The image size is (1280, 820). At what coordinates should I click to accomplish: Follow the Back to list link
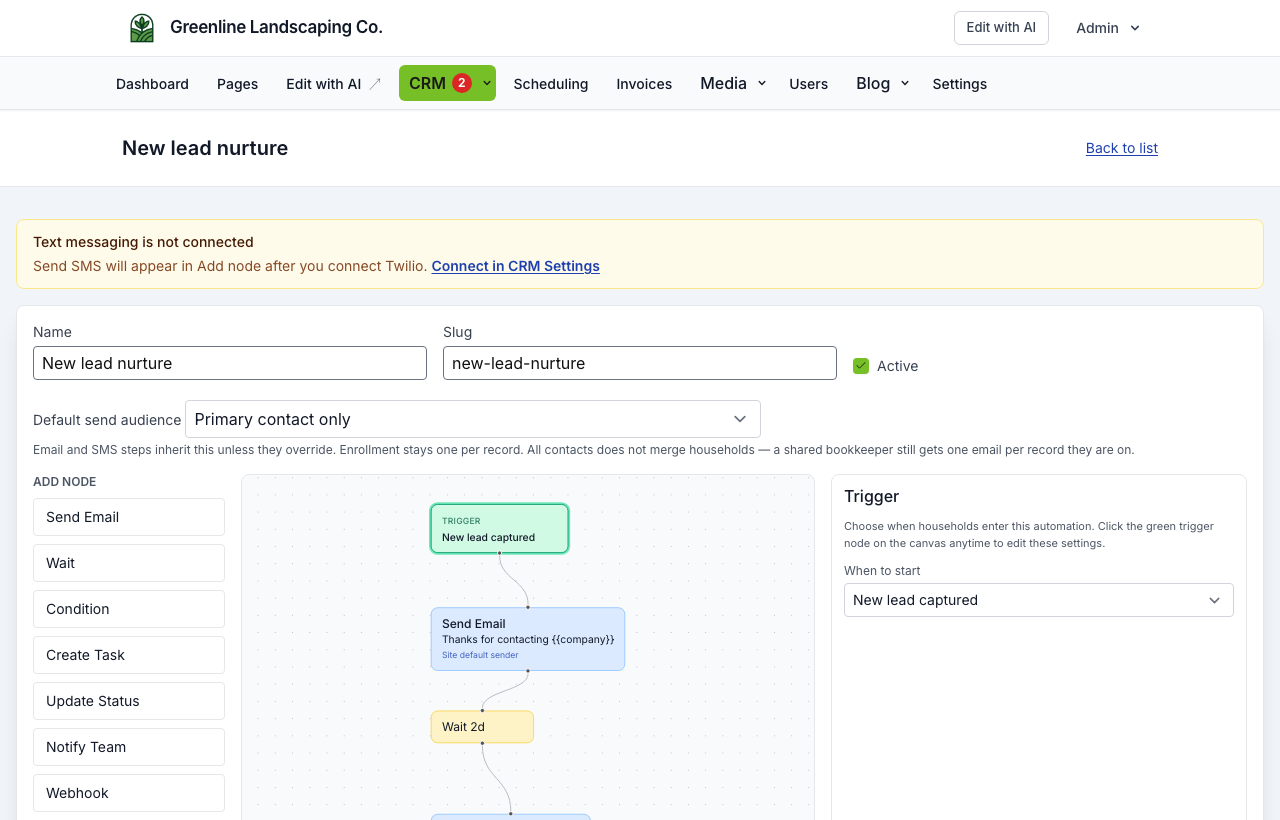point(1122,148)
